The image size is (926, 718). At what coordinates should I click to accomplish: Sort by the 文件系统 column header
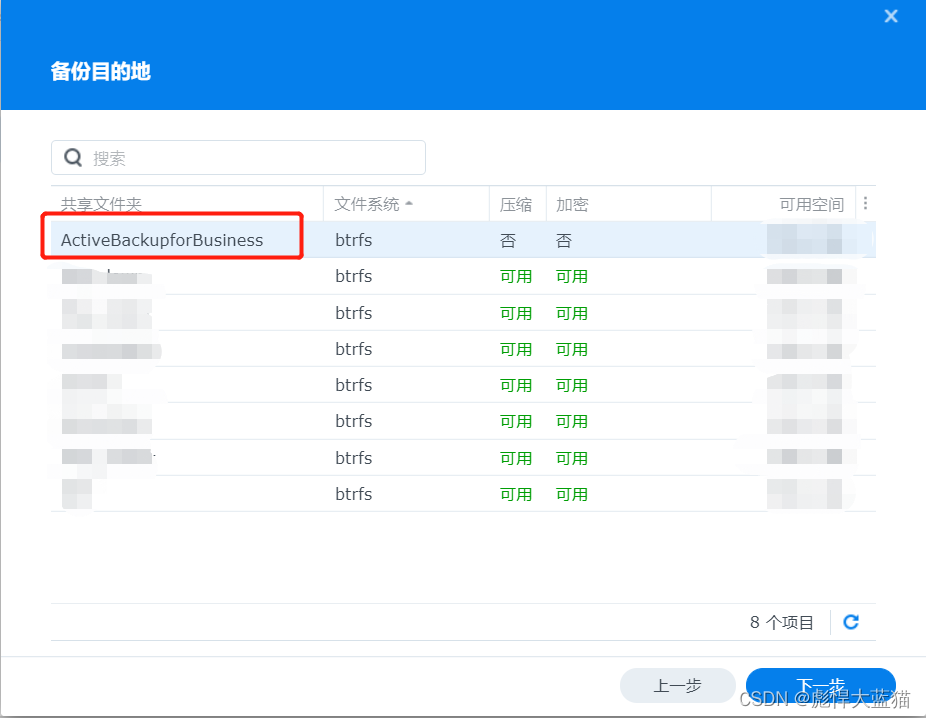406,204
